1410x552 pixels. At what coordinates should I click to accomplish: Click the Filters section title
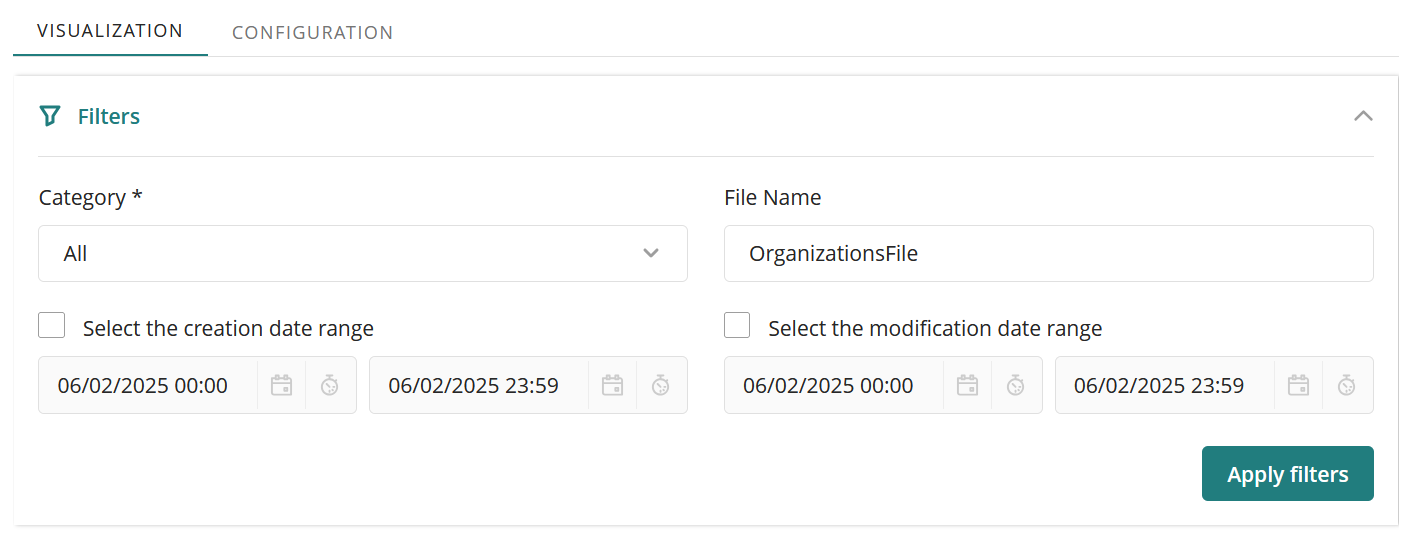coord(109,116)
